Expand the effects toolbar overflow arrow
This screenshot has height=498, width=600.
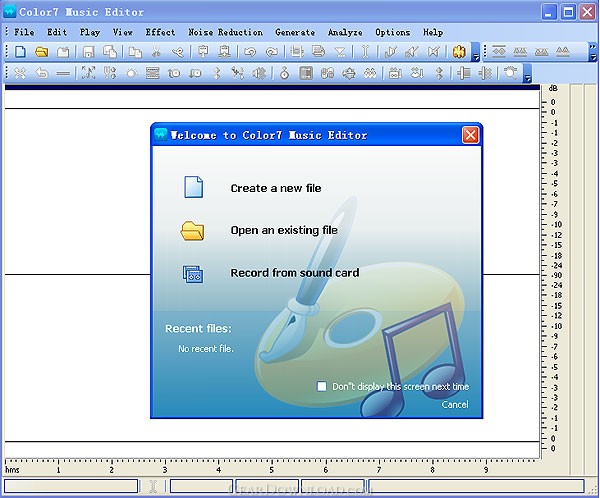(x=528, y=73)
